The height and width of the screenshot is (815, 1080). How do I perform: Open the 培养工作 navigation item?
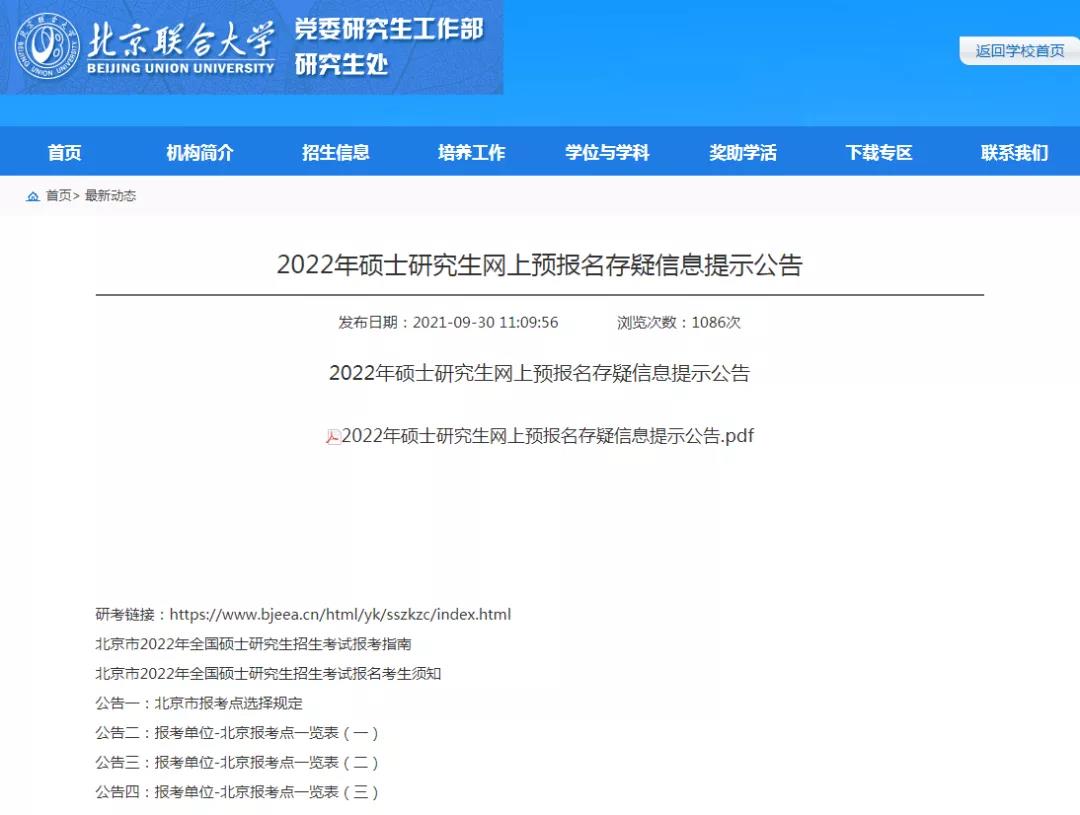472,152
